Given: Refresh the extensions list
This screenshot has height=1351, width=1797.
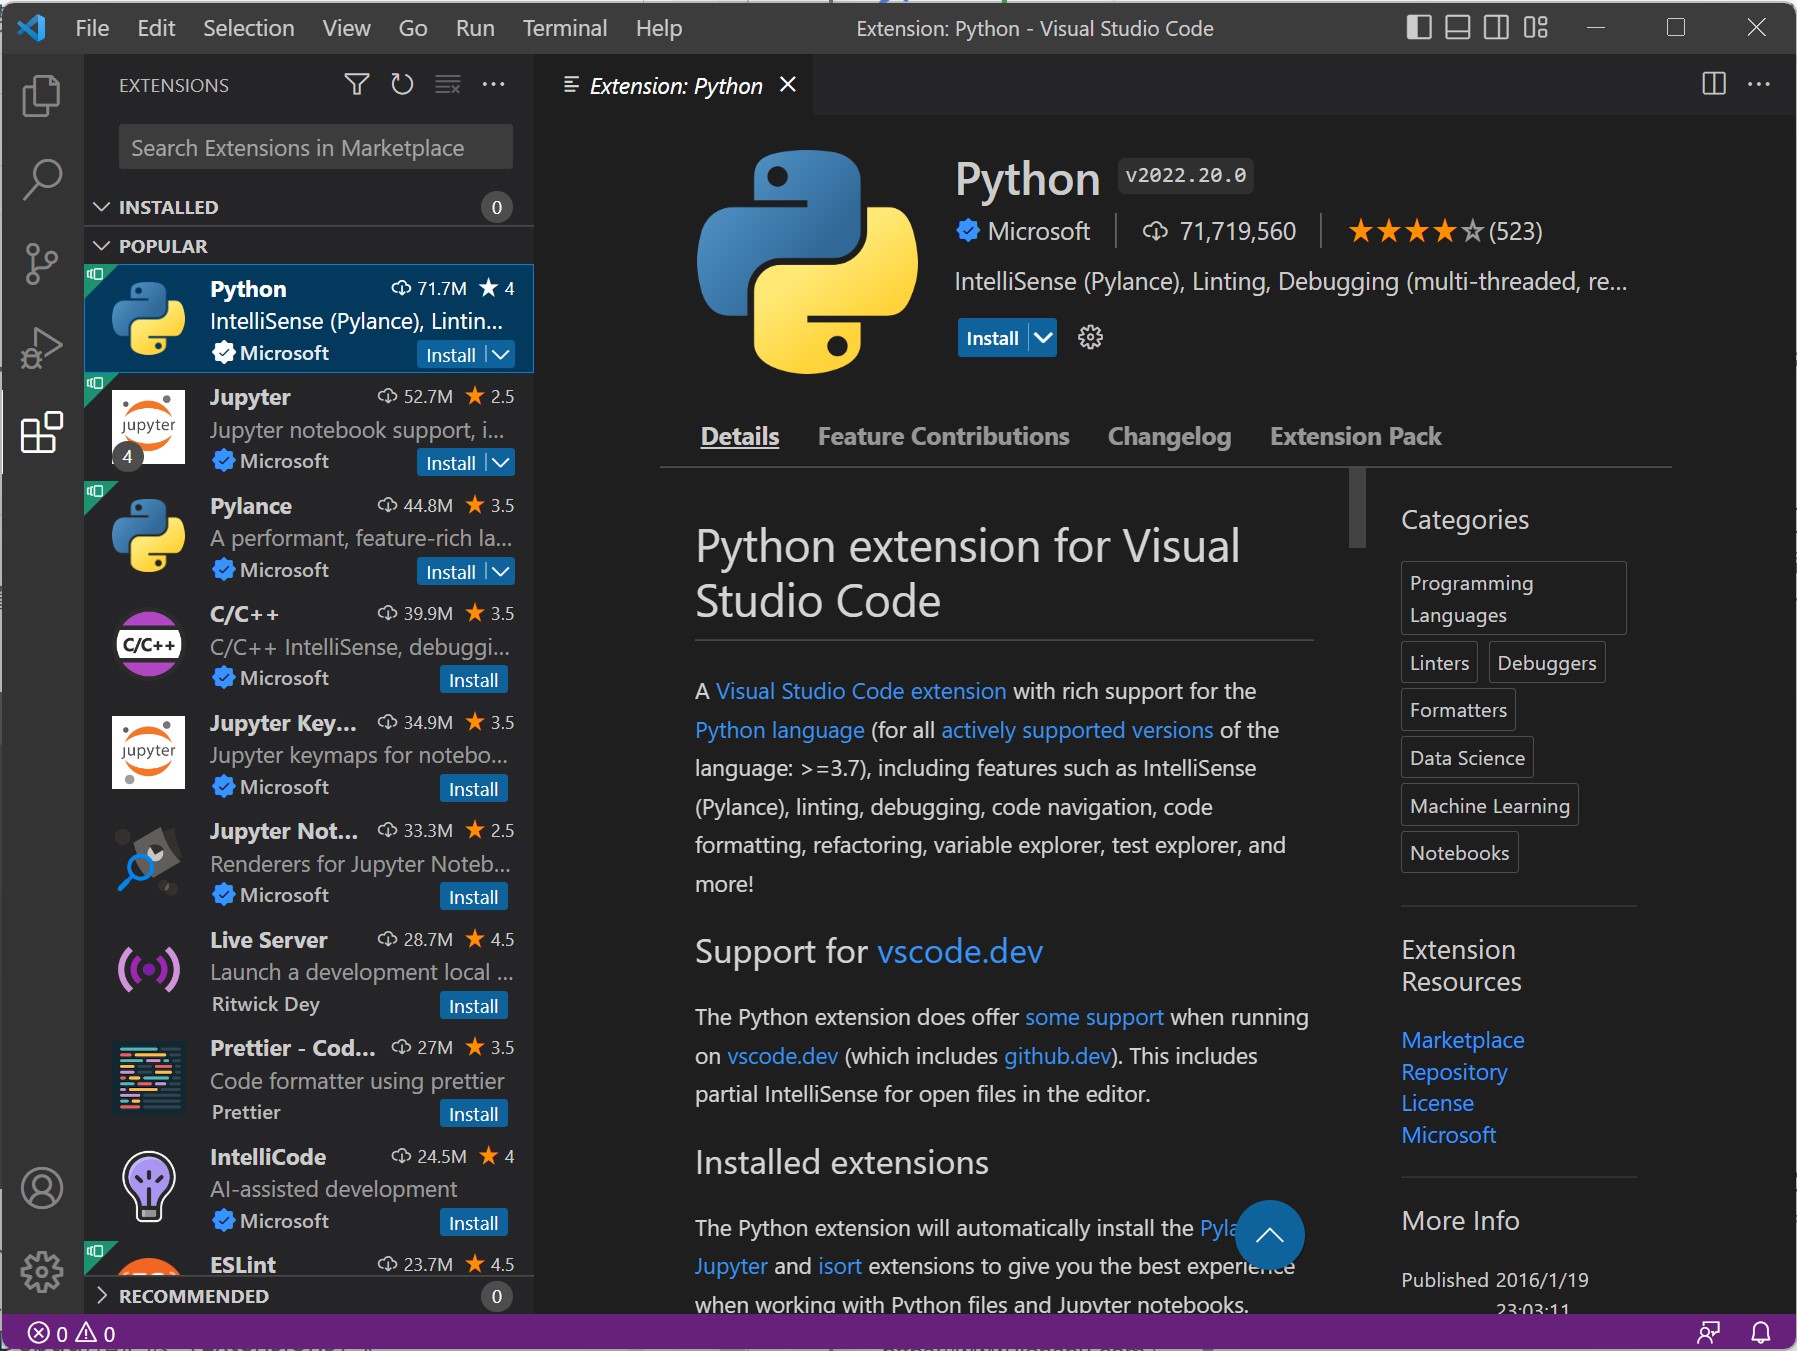Looking at the screenshot, I should point(402,85).
